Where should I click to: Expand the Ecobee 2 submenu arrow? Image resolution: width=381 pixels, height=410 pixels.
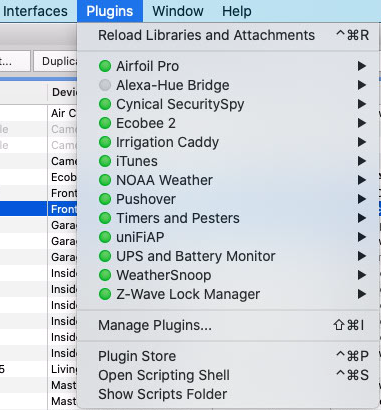click(x=362, y=123)
